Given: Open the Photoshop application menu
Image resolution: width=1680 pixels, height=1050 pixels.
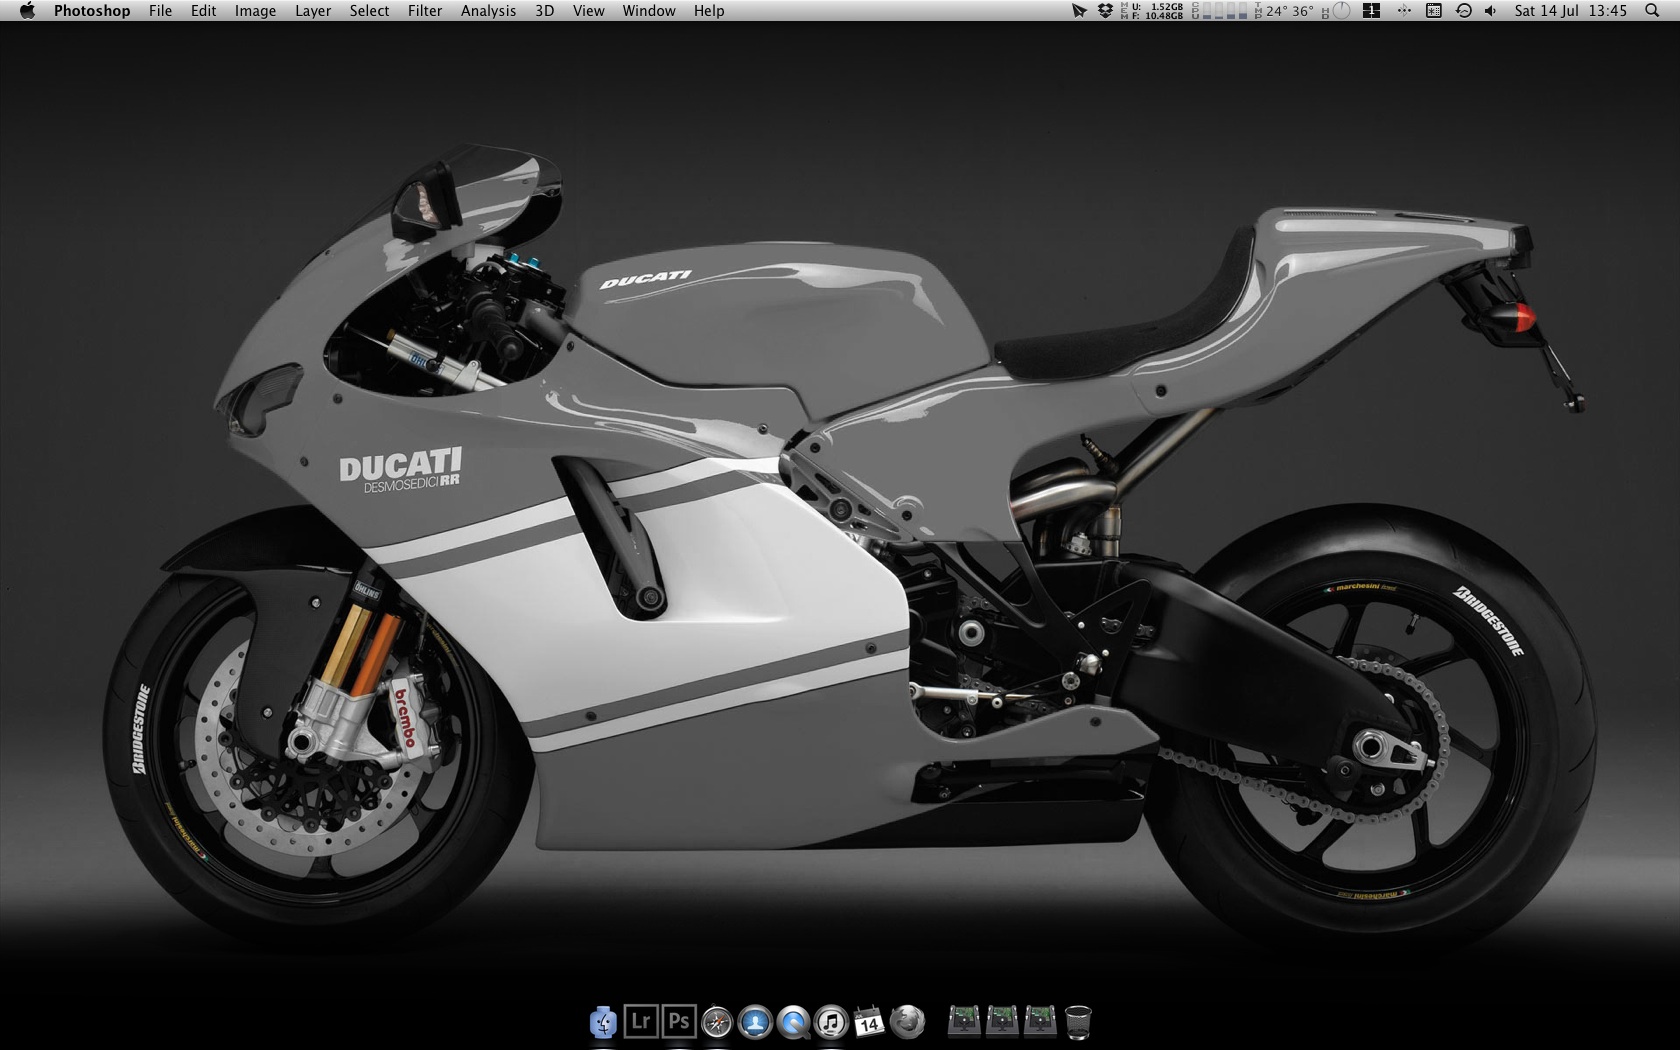Looking at the screenshot, I should [92, 11].
